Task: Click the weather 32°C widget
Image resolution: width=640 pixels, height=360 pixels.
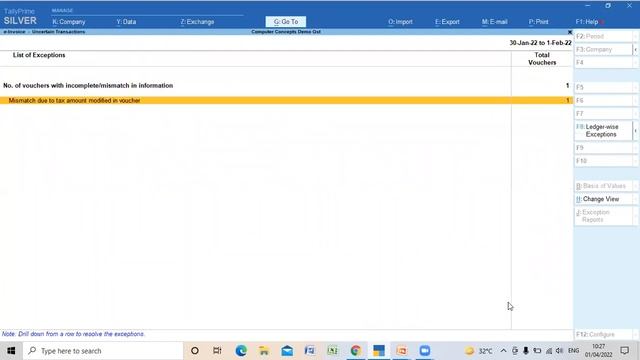Action: [x=479, y=351]
